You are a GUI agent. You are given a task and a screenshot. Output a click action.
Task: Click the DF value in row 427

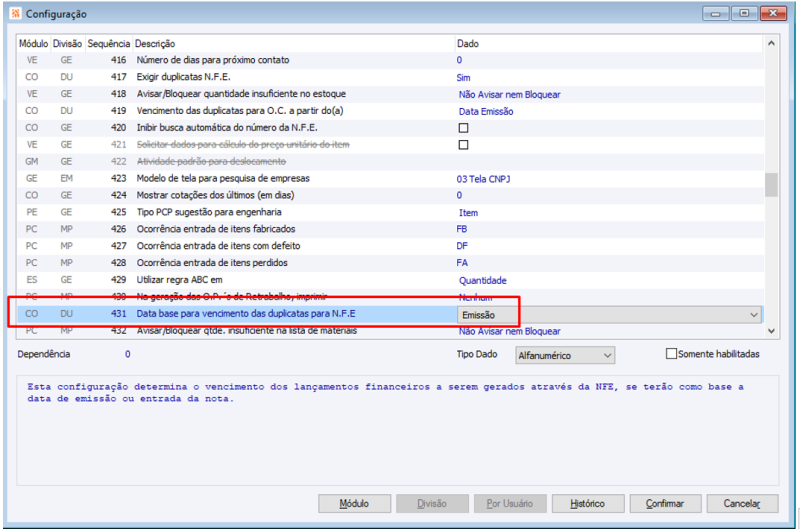(462, 246)
